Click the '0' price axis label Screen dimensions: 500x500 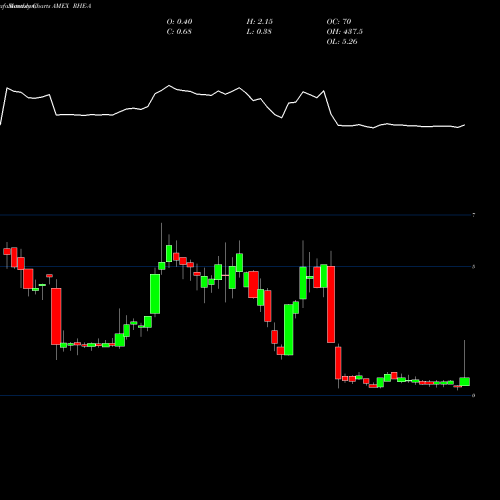(474, 395)
